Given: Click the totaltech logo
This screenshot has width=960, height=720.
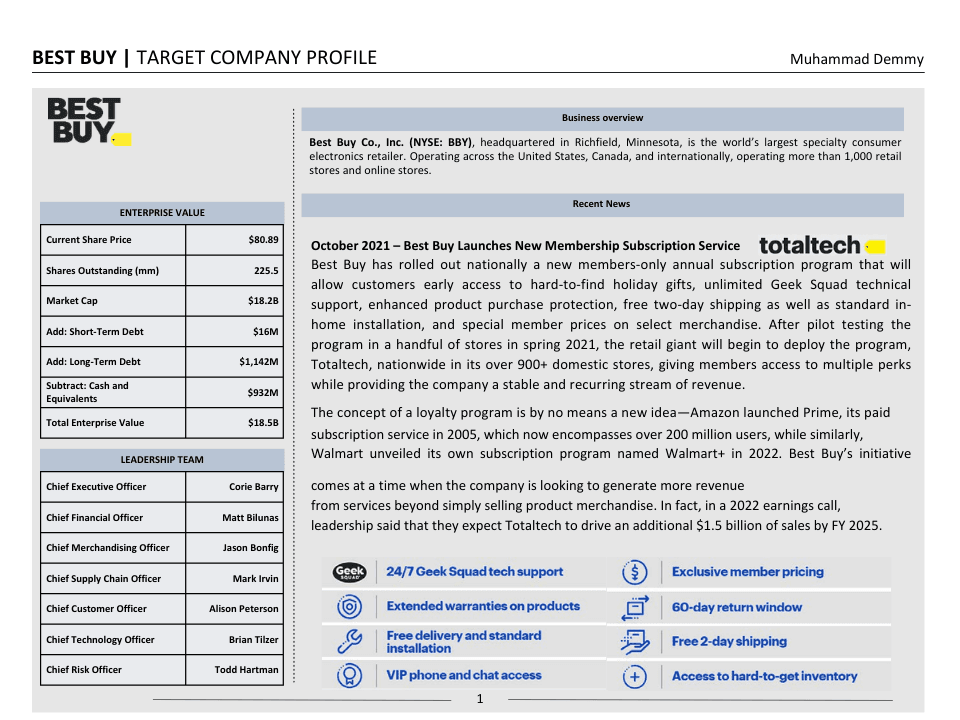Looking at the screenshot, I should [820, 245].
